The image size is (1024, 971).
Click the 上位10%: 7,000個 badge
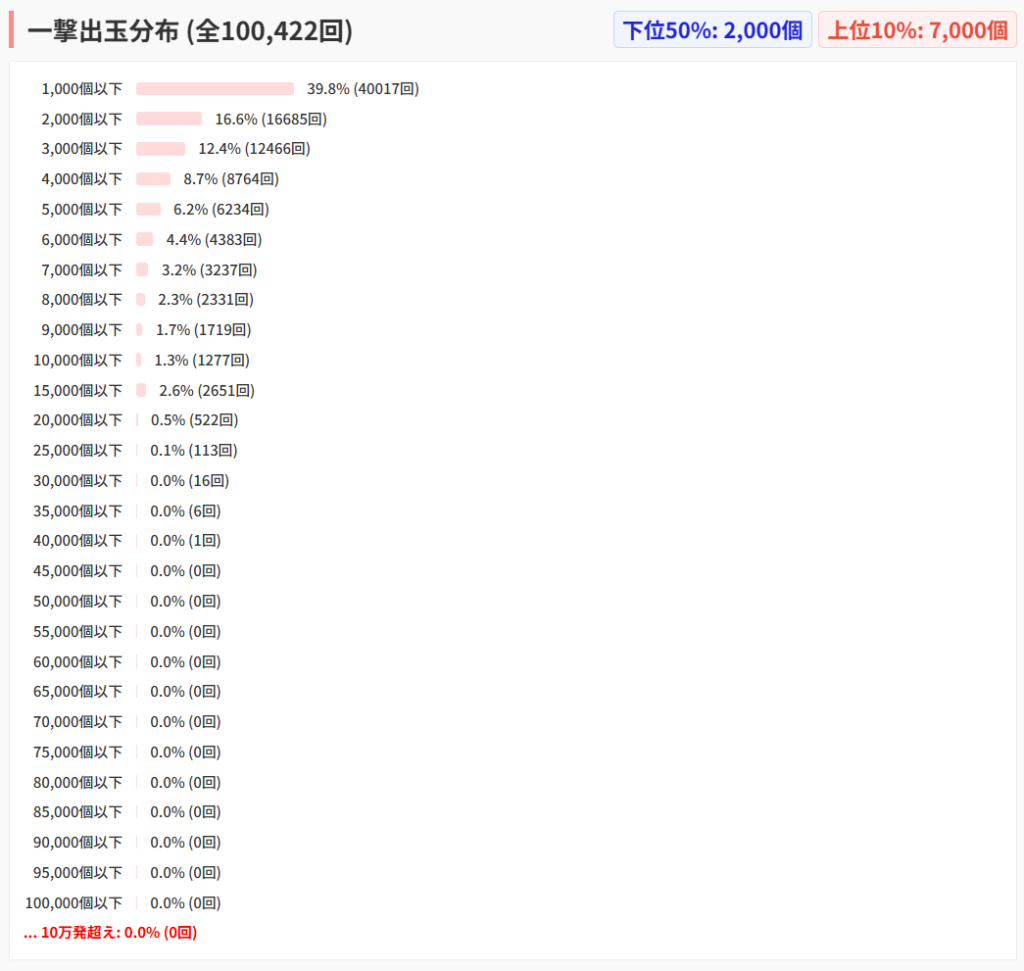coord(917,30)
